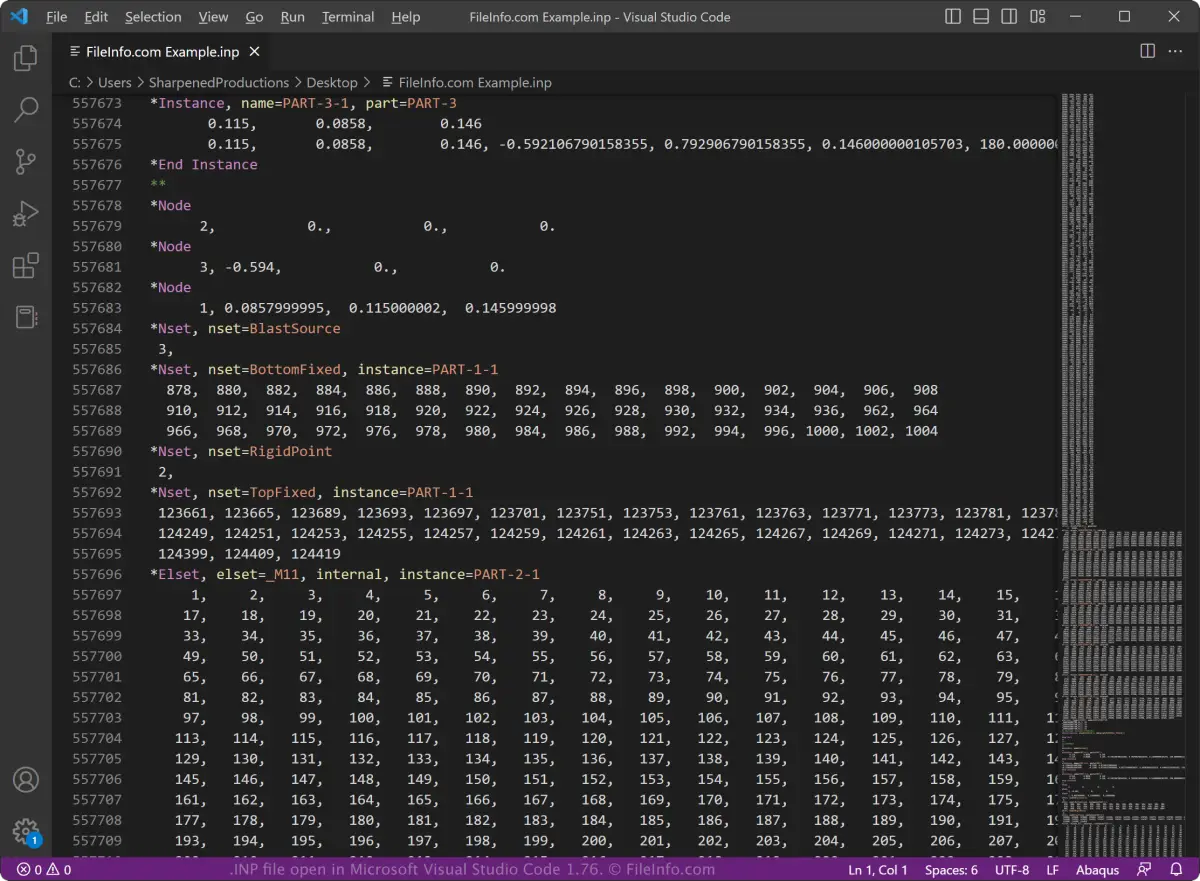Screen dimensions: 1200x881
Task: Toggle Panel layout icon in title bar
Action: tap(981, 17)
